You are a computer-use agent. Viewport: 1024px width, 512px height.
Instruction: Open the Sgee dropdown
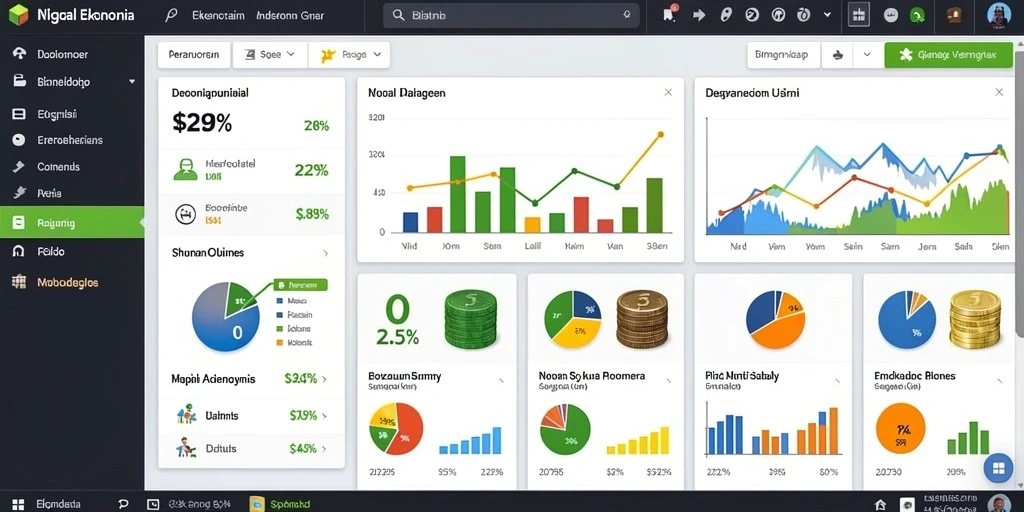[x=269, y=55]
